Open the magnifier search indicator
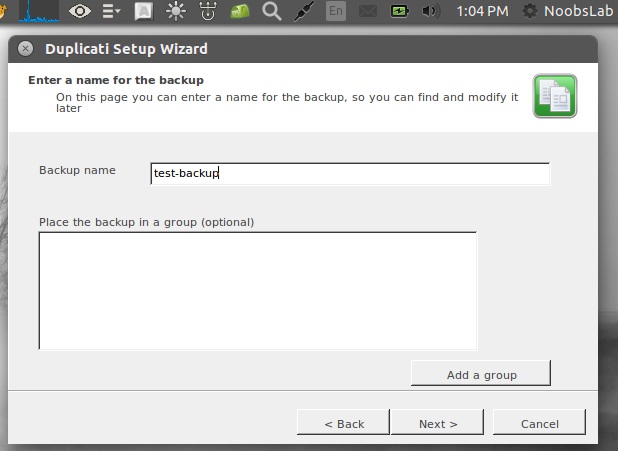618x451 pixels. [272, 11]
